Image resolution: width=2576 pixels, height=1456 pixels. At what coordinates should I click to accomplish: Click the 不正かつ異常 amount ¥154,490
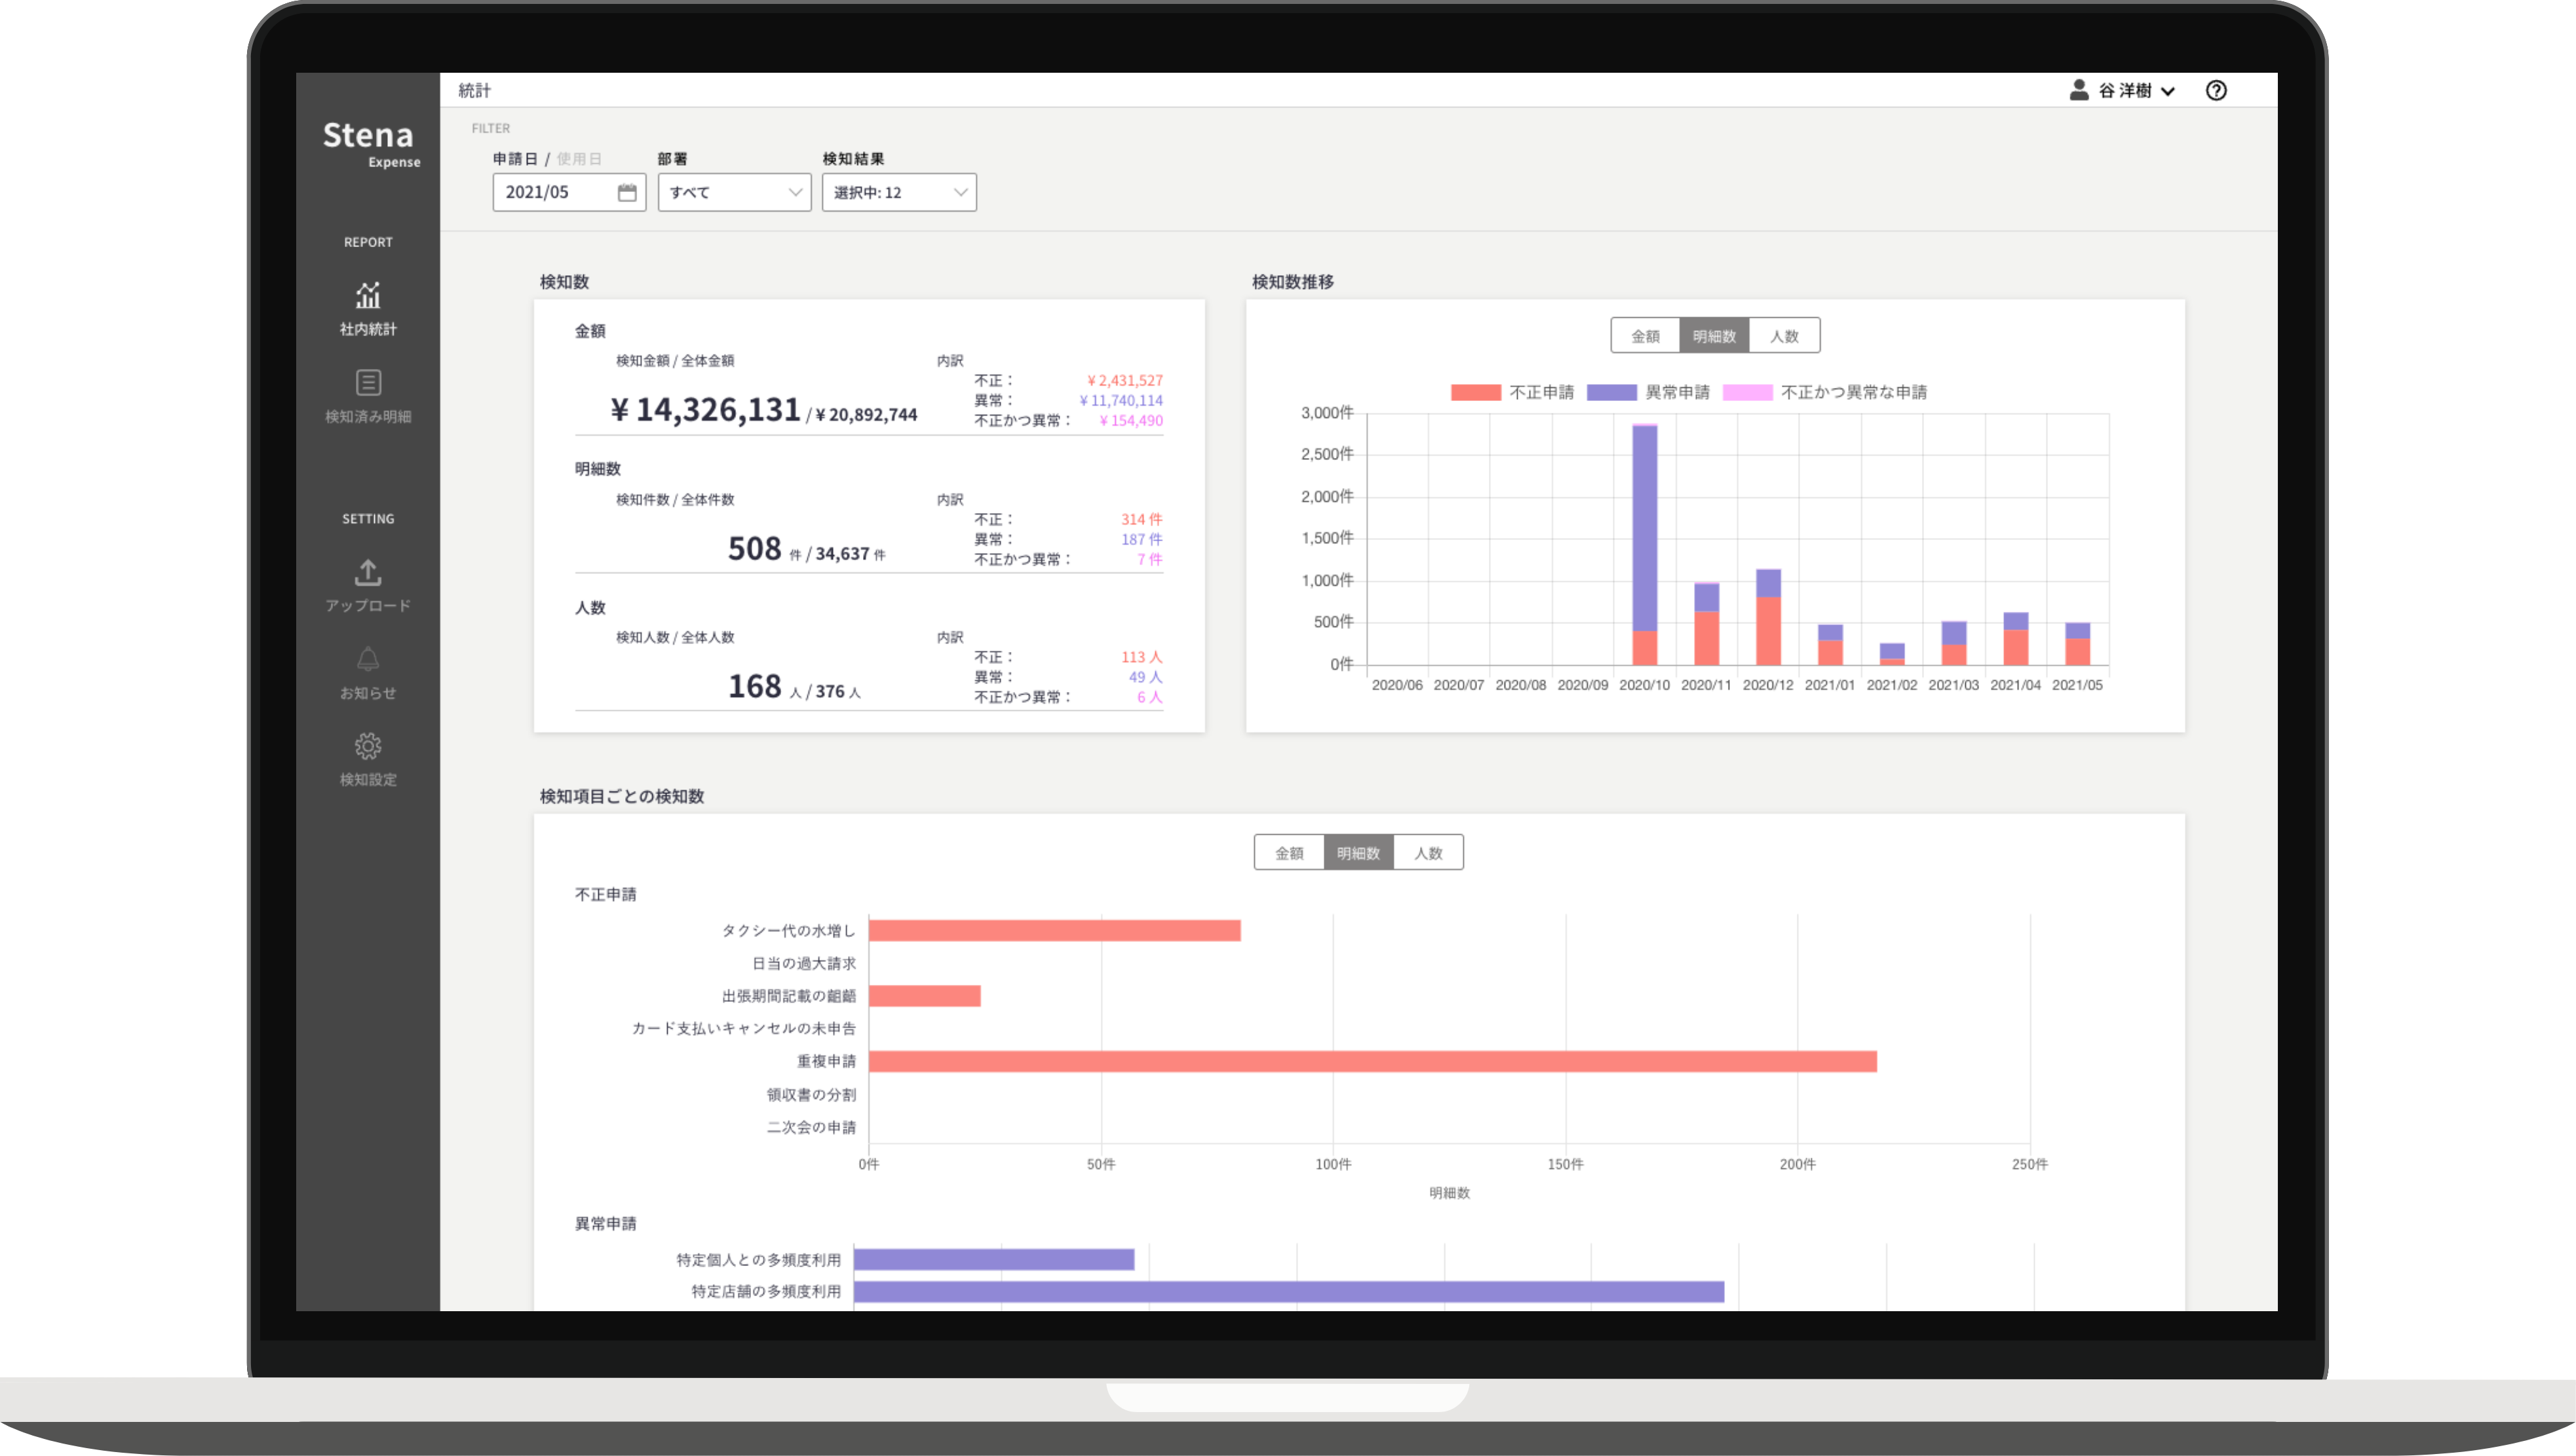click(x=1130, y=421)
